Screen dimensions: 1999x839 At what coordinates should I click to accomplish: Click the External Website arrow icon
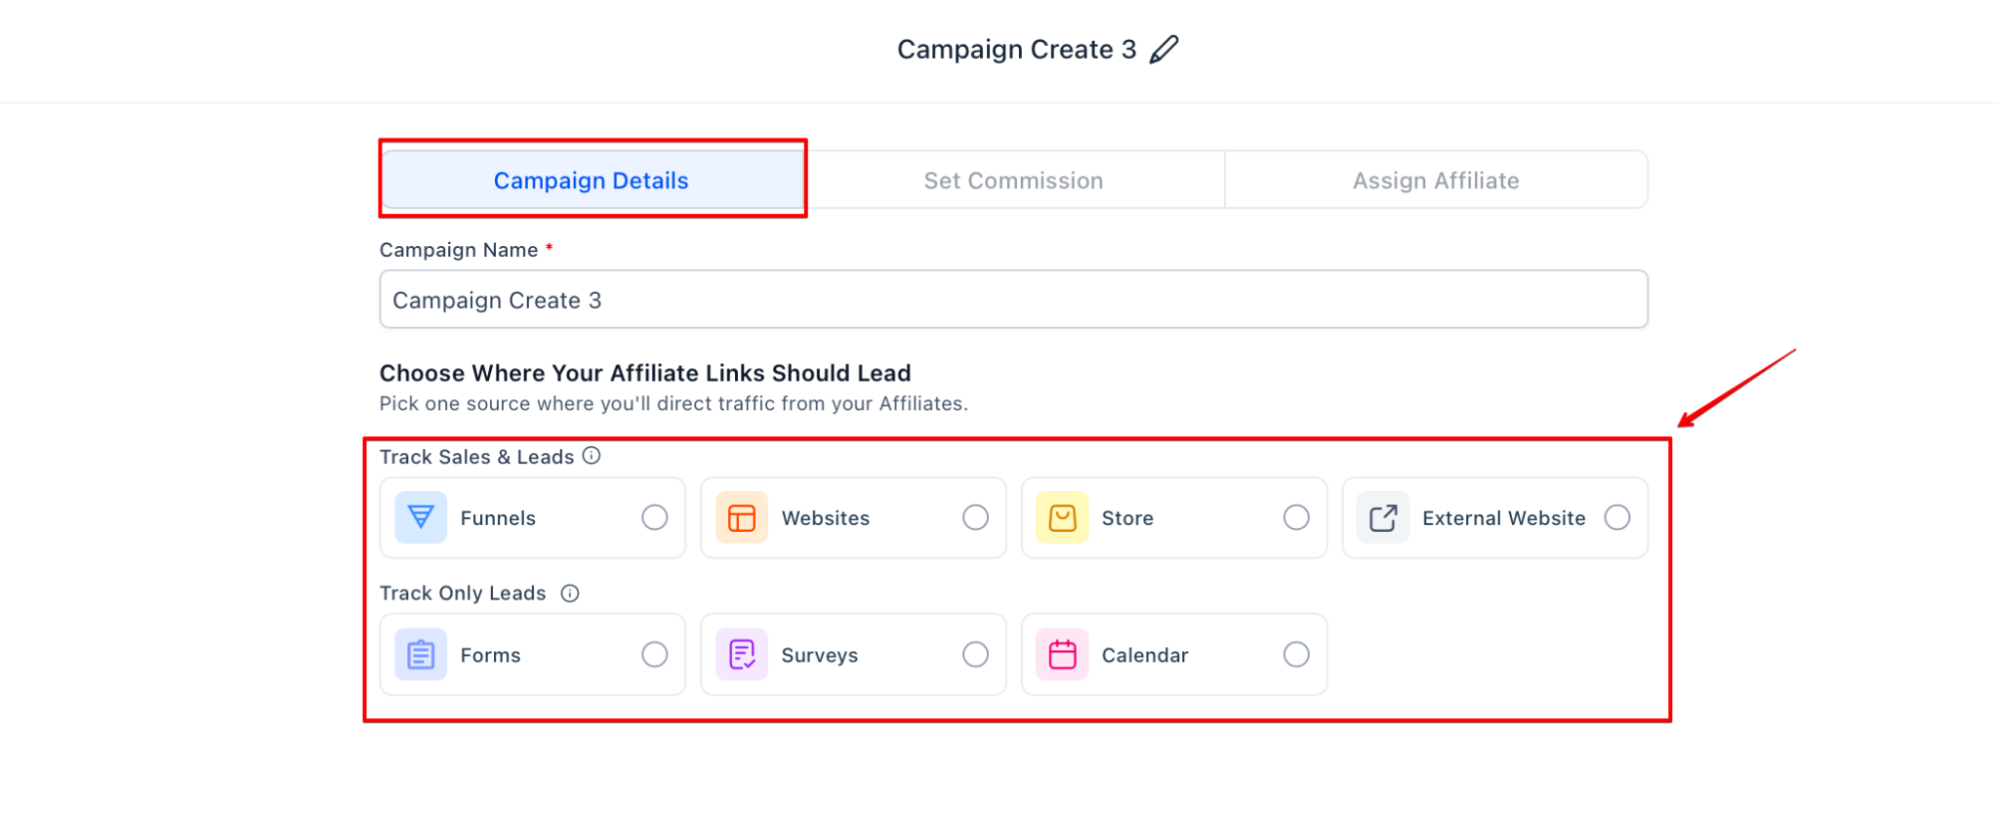1383,517
